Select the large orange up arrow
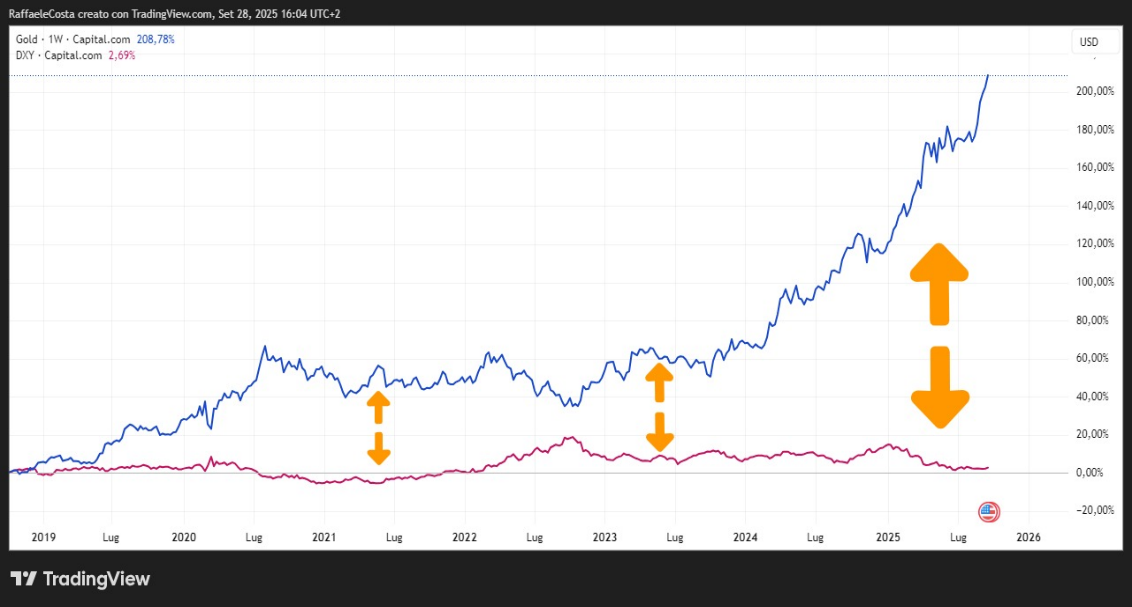Screen dimensions: 1132x607 pos(938,283)
